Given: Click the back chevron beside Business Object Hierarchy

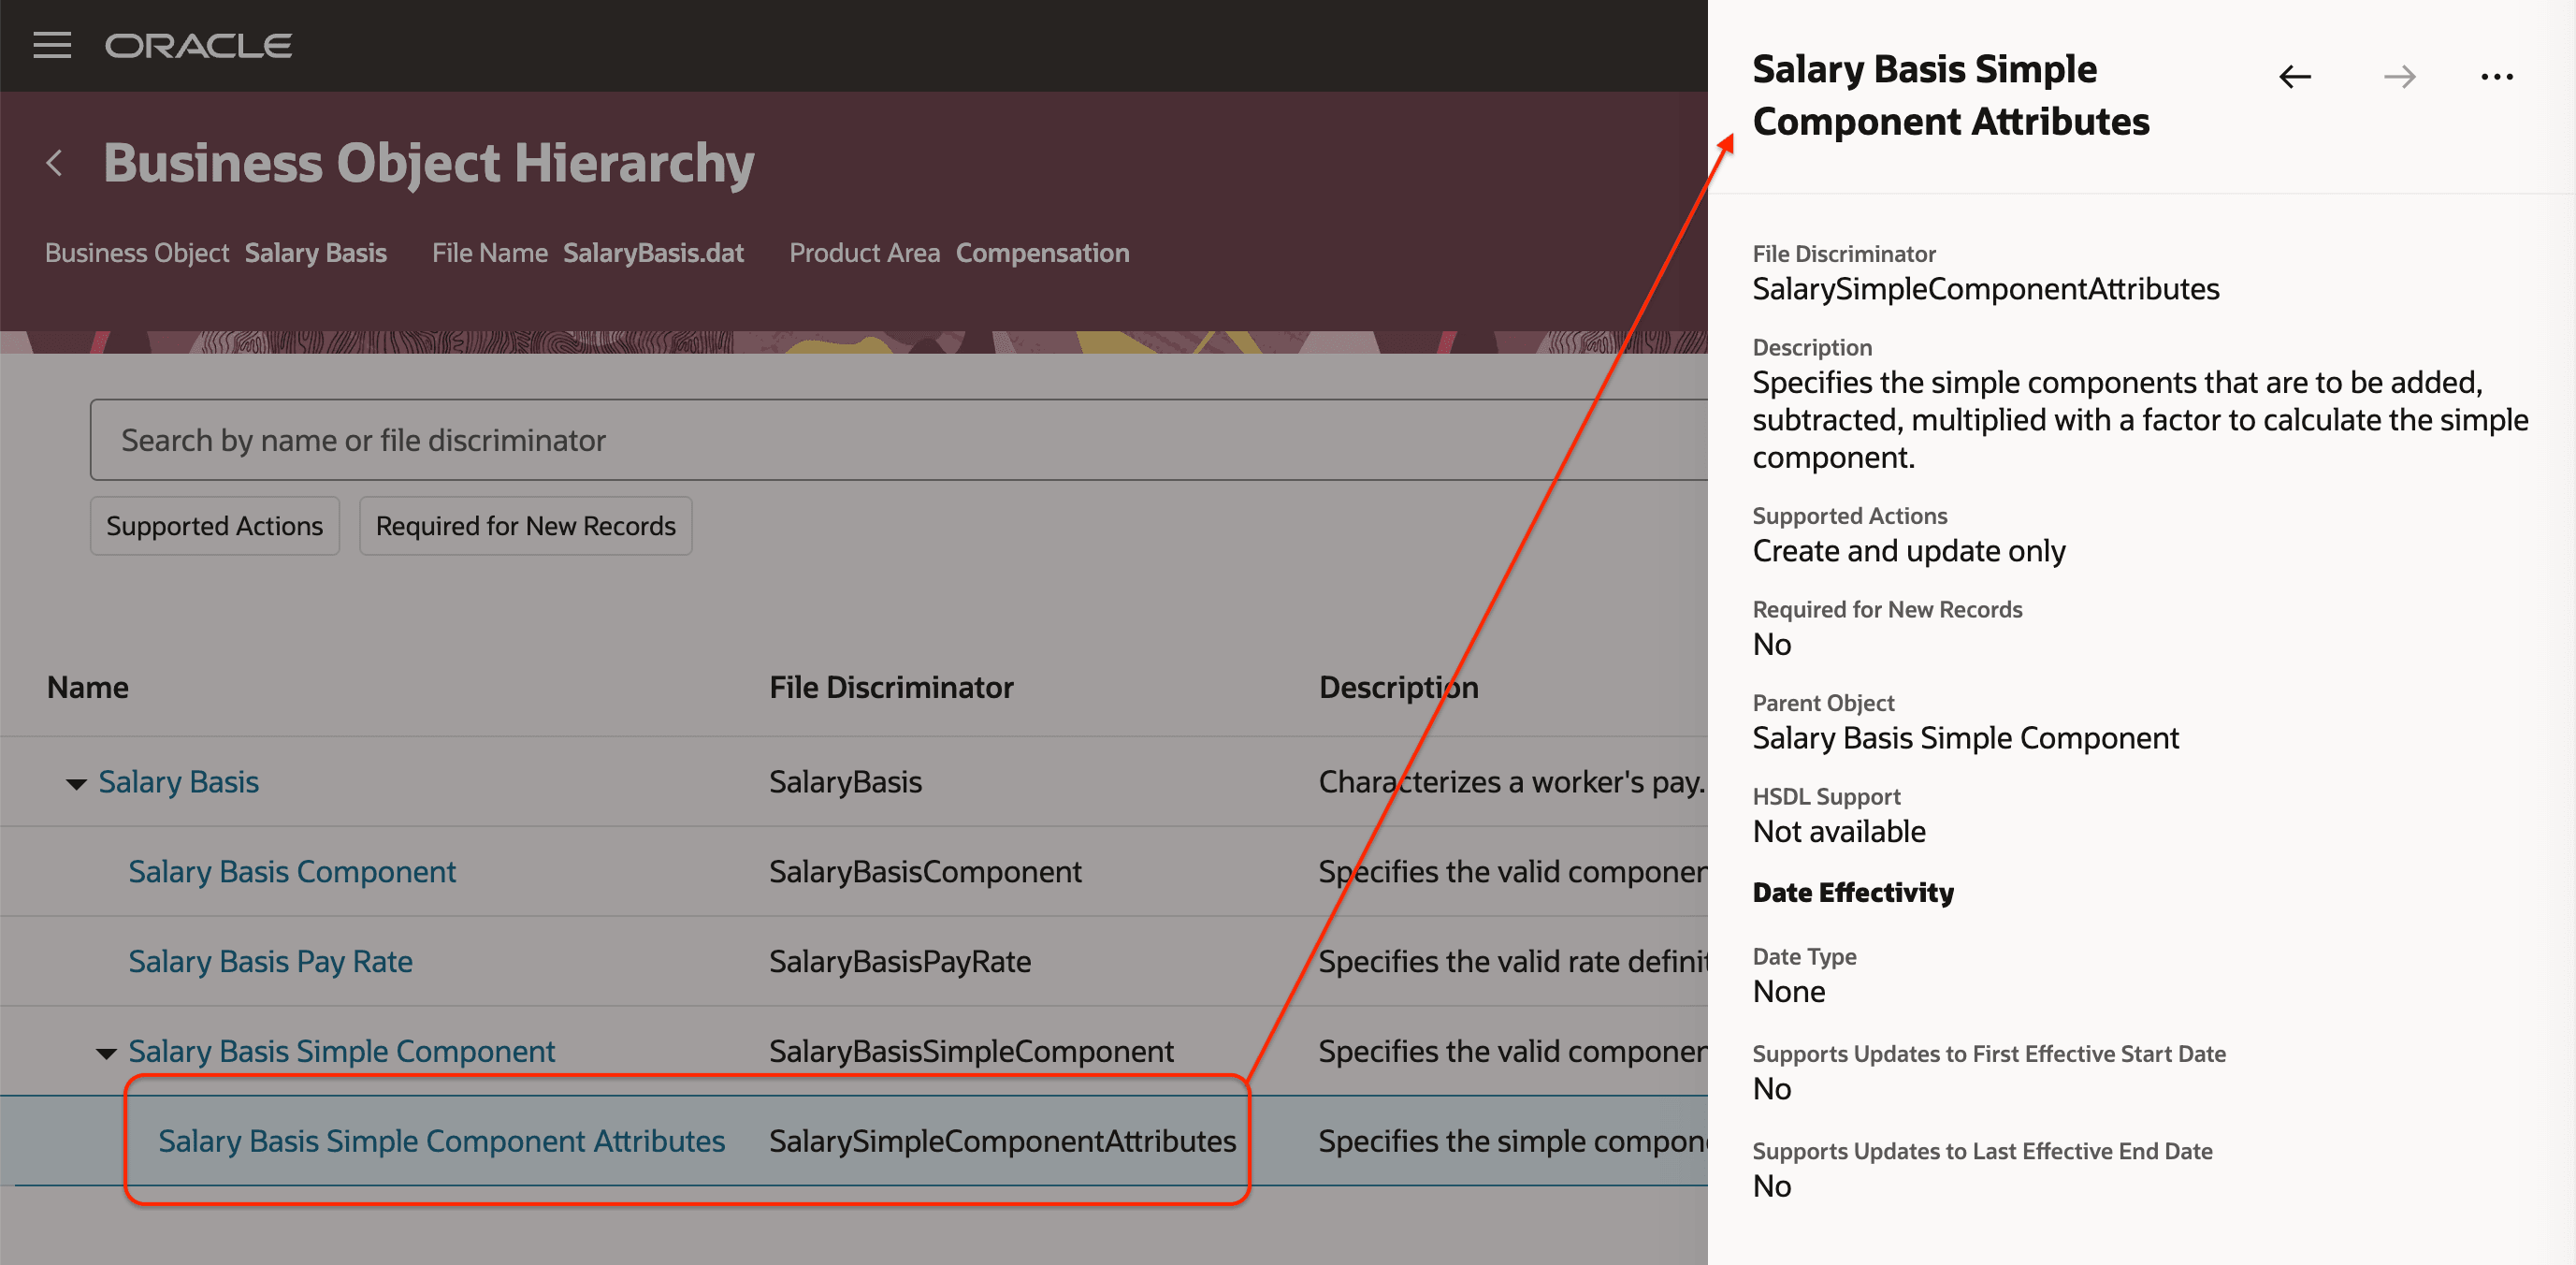Looking at the screenshot, I should click(x=55, y=163).
